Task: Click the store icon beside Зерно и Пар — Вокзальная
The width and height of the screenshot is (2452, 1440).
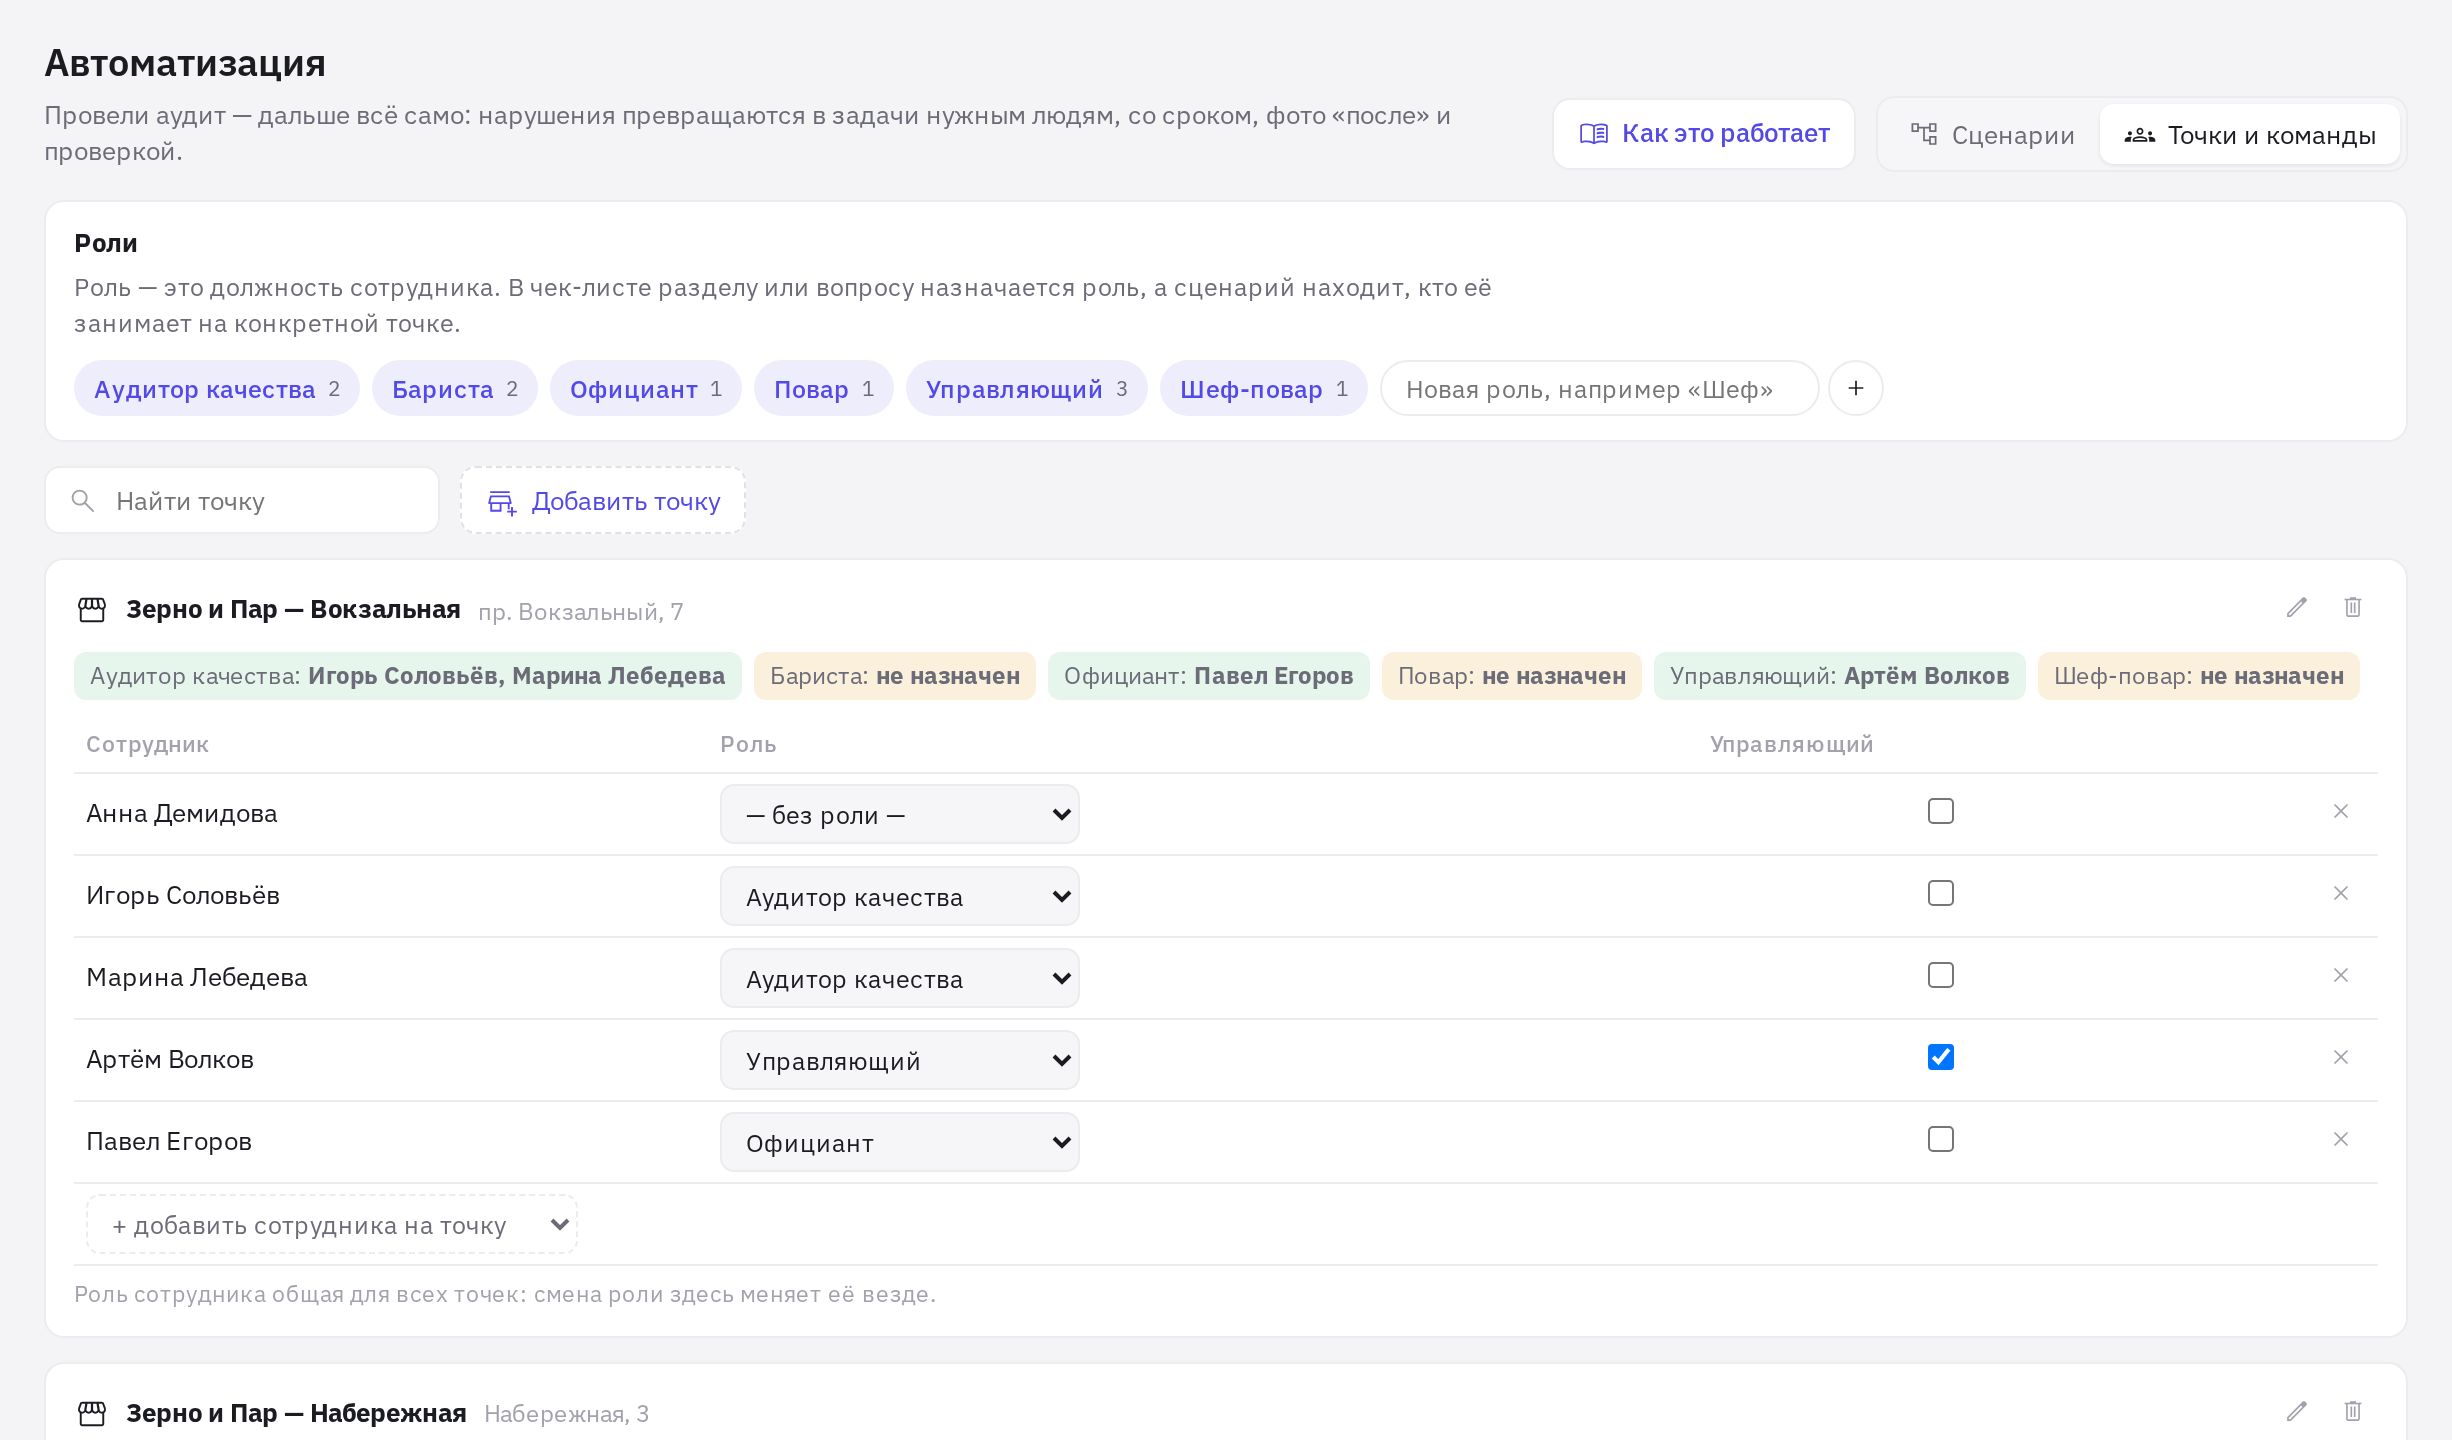Action: tap(92, 610)
